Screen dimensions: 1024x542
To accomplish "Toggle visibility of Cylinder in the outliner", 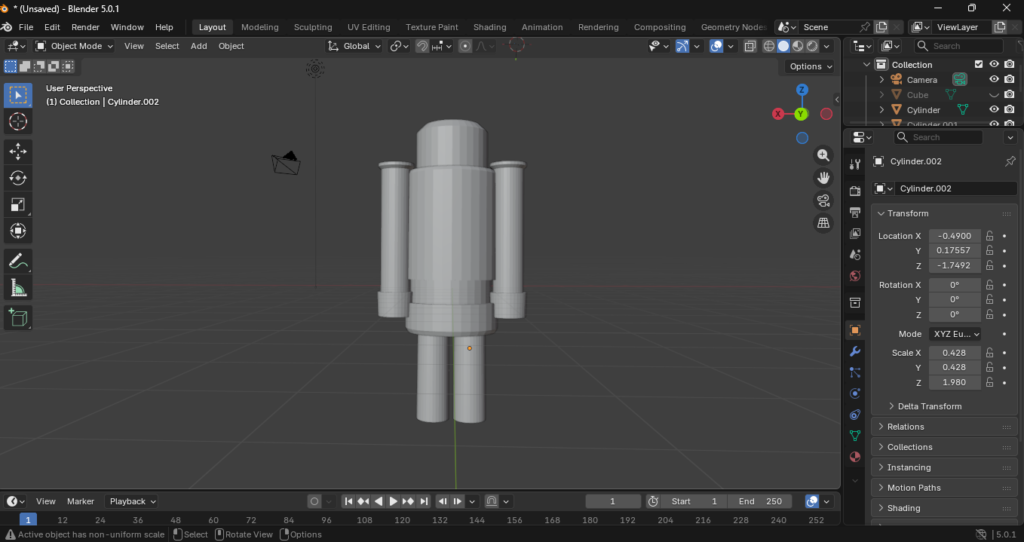I will (x=994, y=109).
